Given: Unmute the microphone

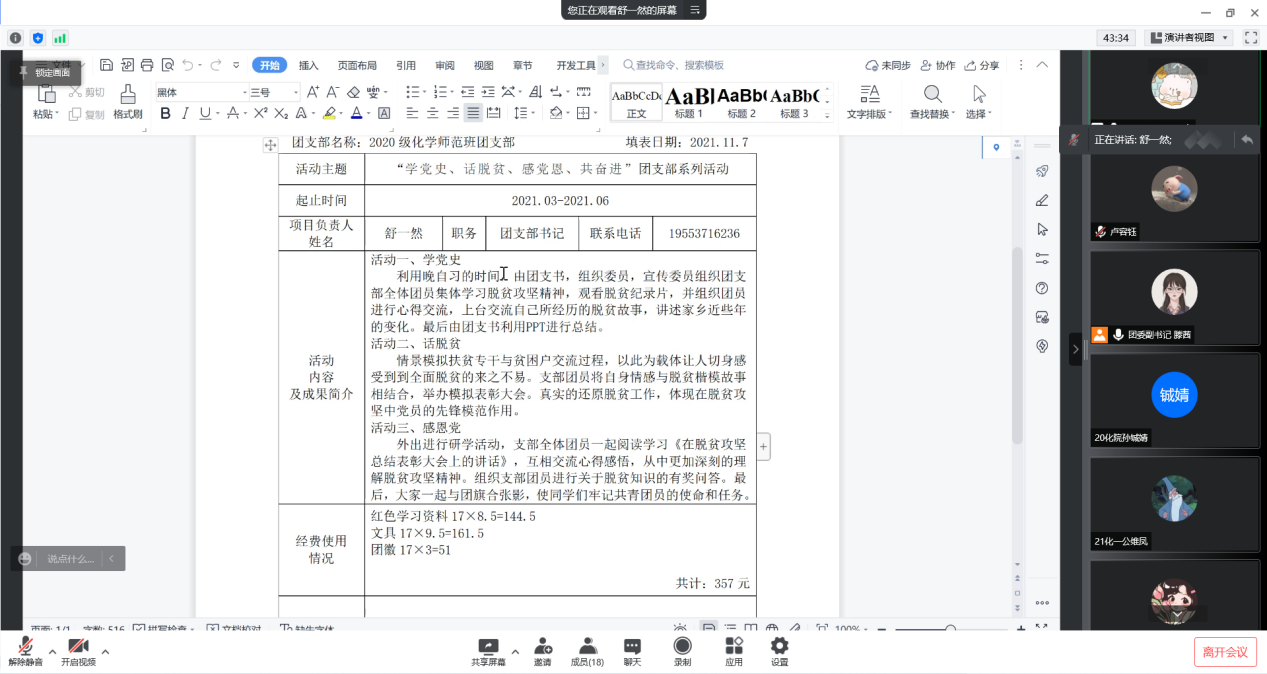Looking at the screenshot, I should (25, 651).
